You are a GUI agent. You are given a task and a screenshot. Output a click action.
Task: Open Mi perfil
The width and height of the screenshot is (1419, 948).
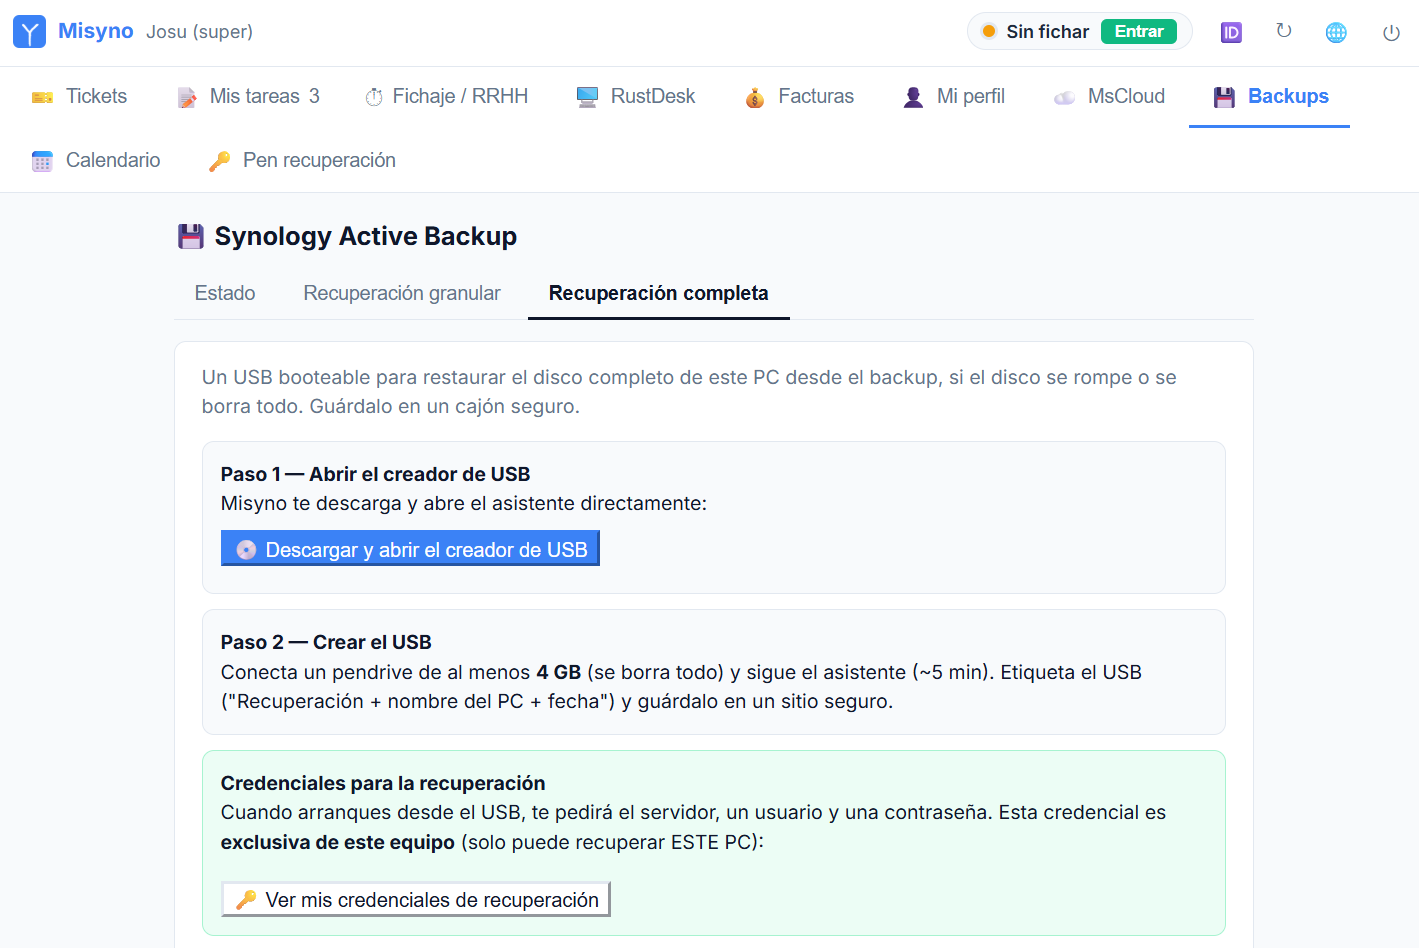(954, 96)
